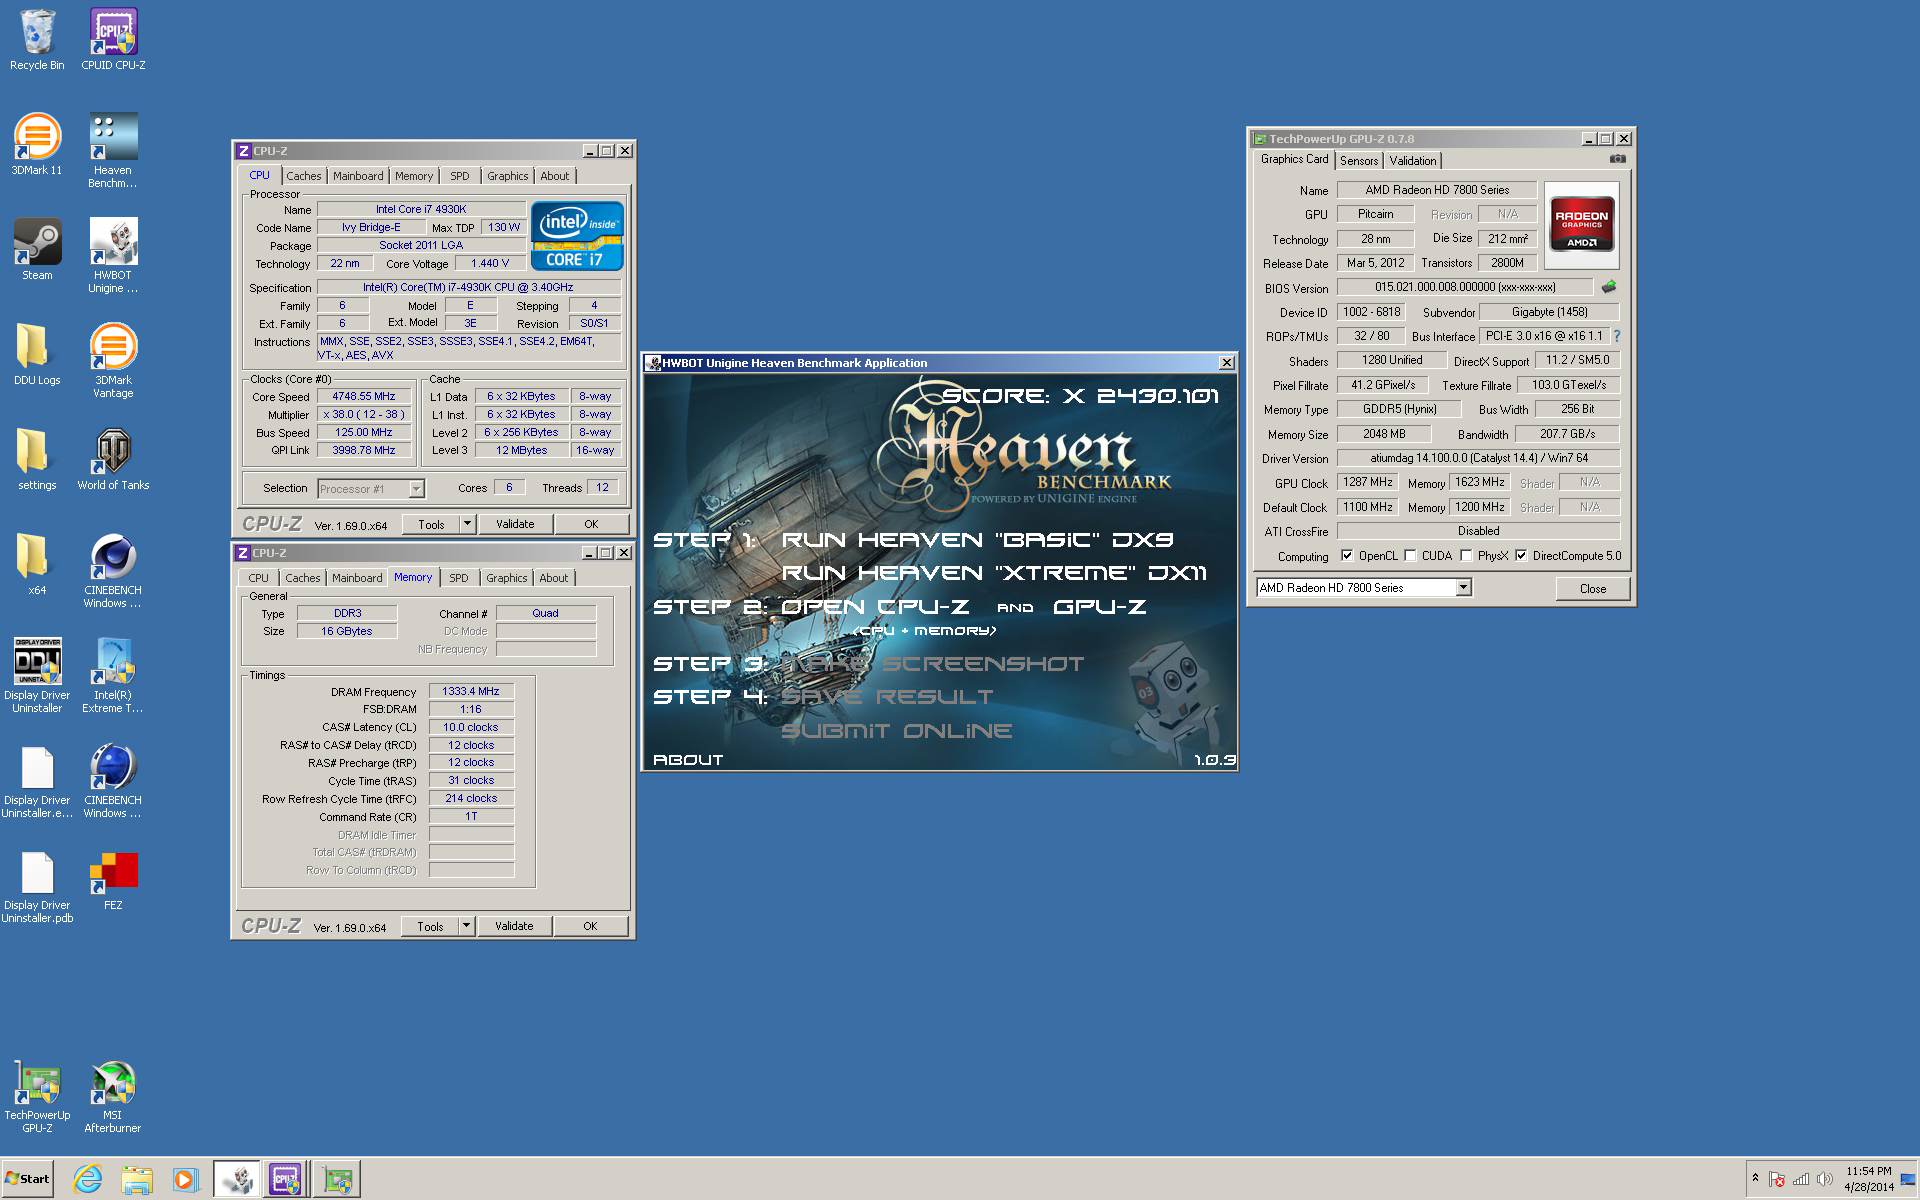
Task: Click the volume tray icon
Action: tap(1825, 1179)
